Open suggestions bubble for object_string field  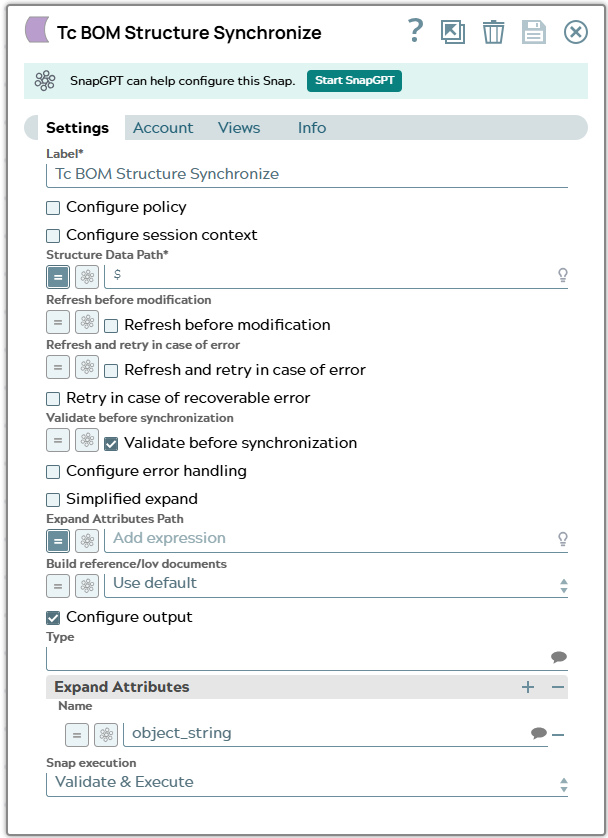[539, 733]
